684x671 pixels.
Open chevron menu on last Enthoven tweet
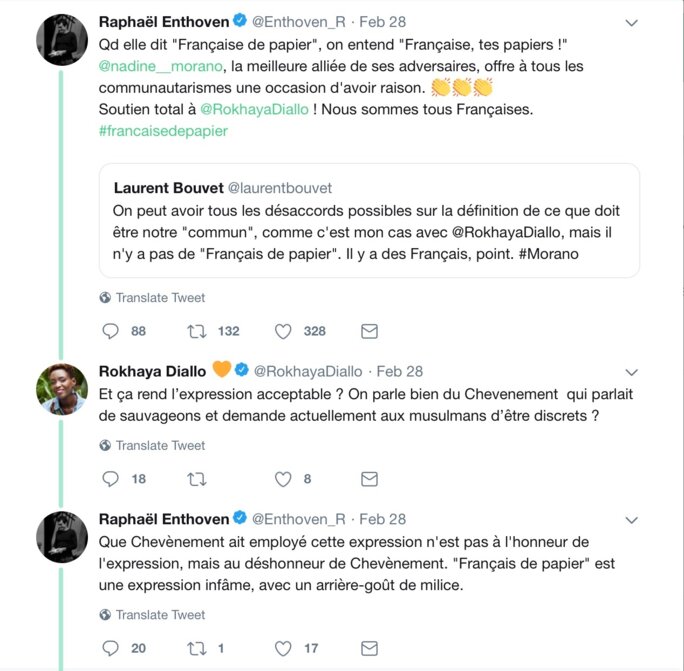point(631,520)
